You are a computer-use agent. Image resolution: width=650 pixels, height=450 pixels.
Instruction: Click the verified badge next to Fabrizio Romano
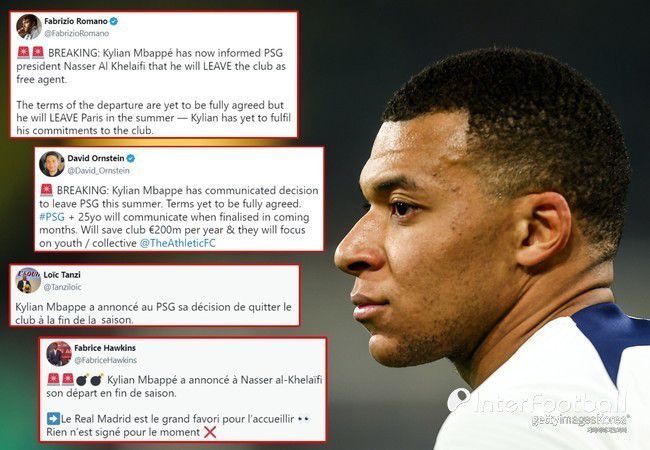(113, 21)
